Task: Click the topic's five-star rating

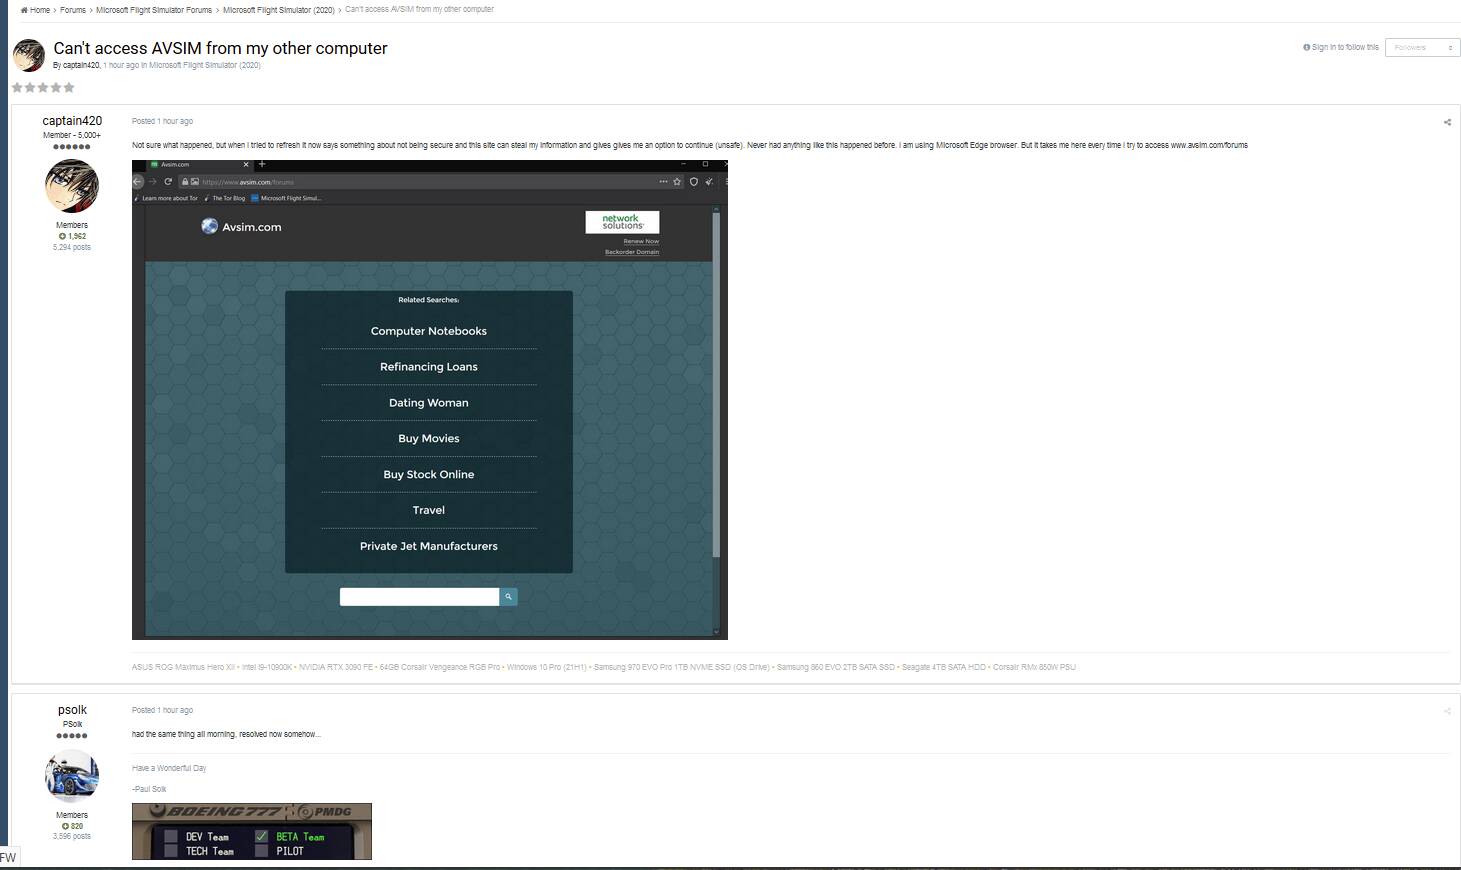Action: point(43,88)
